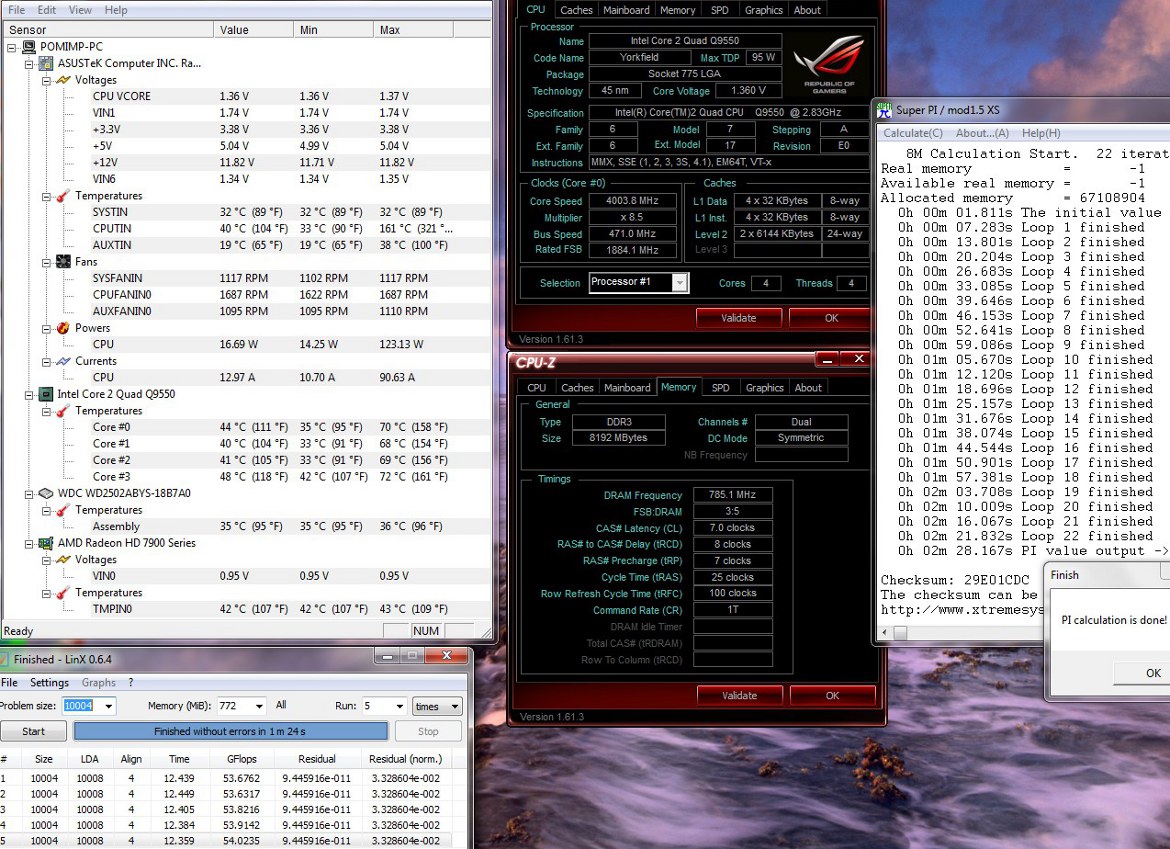Collapse the Intel Core 2 Quad Q9550 node
Image resolution: width=1170 pixels, height=849 pixels.
coord(30,394)
